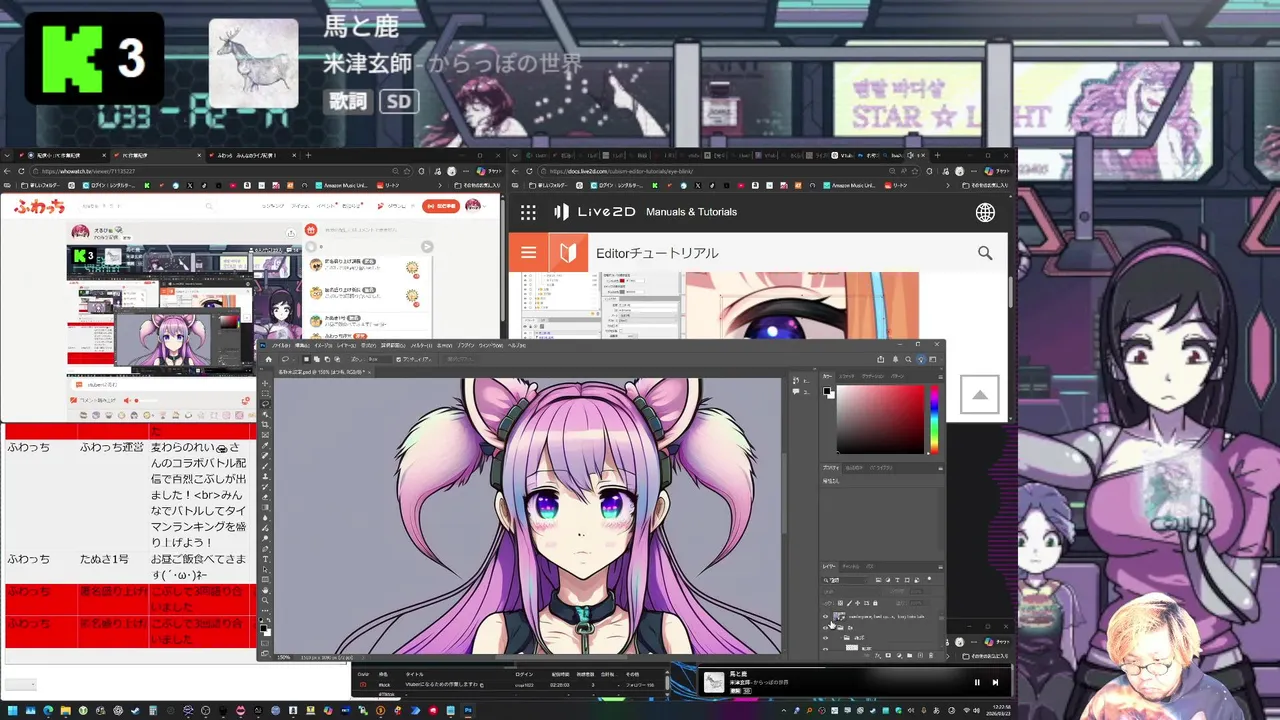The height and width of the screenshot is (720, 1280).
Task: Click the Live2D page vertical scrollbar
Action: point(1011,290)
